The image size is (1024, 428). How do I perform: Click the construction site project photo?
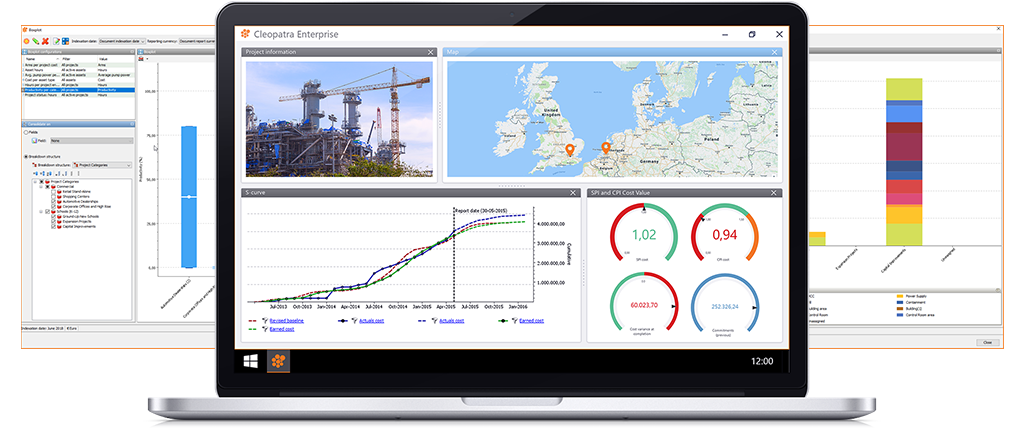click(x=339, y=118)
